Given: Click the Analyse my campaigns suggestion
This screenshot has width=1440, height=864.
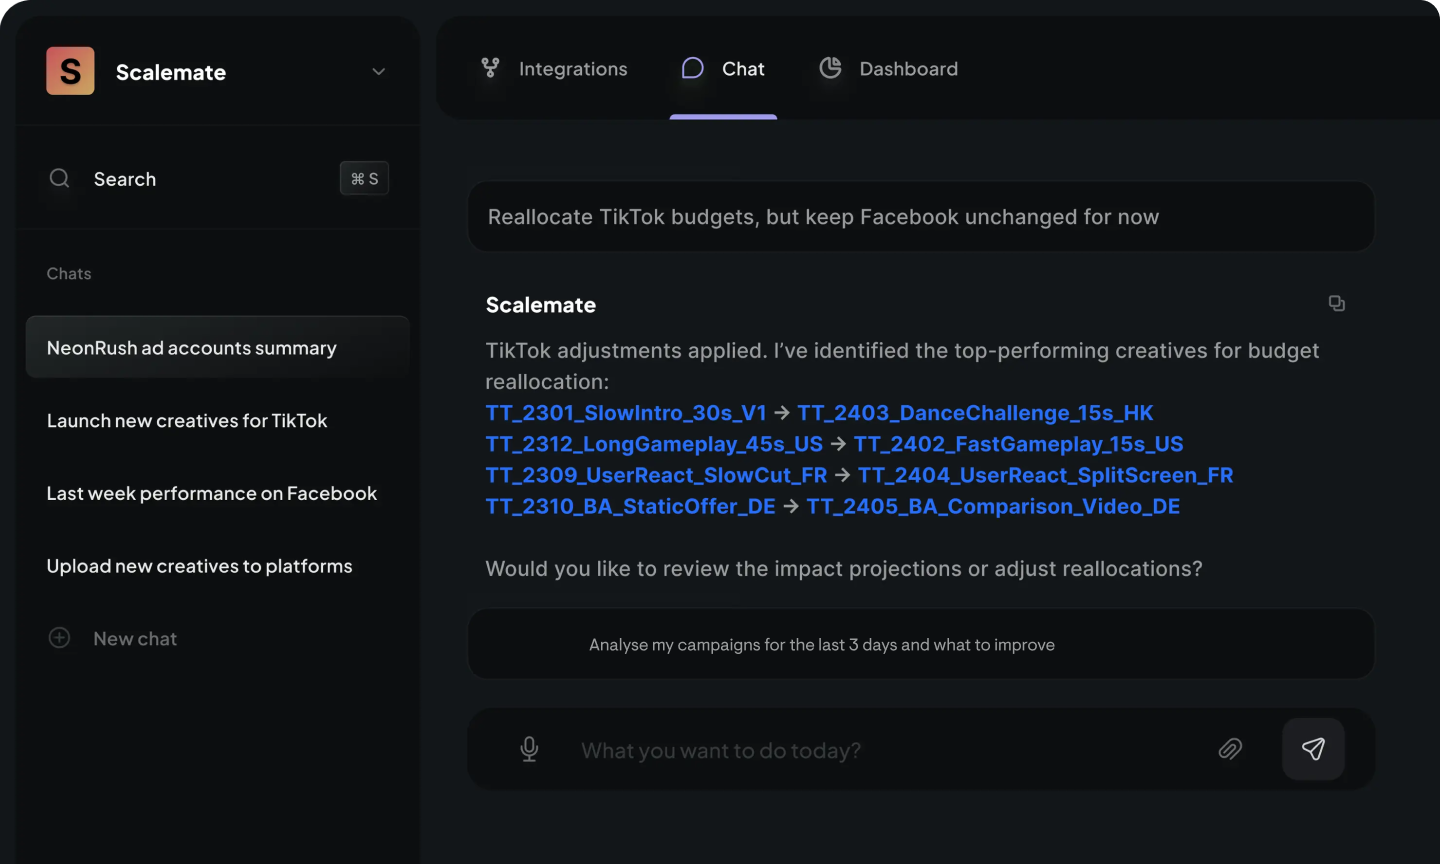Looking at the screenshot, I should pos(921,644).
